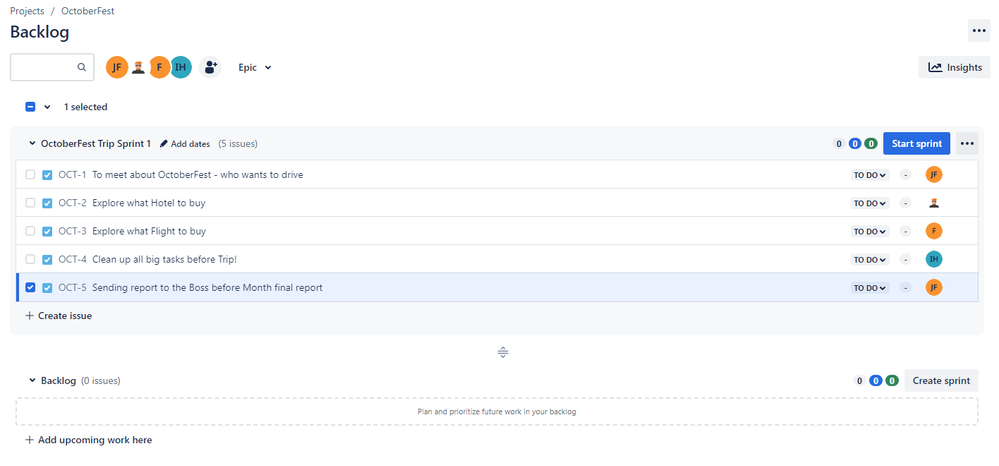Screen dimensions: 999x466
Task: Click estimate dash badge on OCT-4
Action: click(905, 259)
